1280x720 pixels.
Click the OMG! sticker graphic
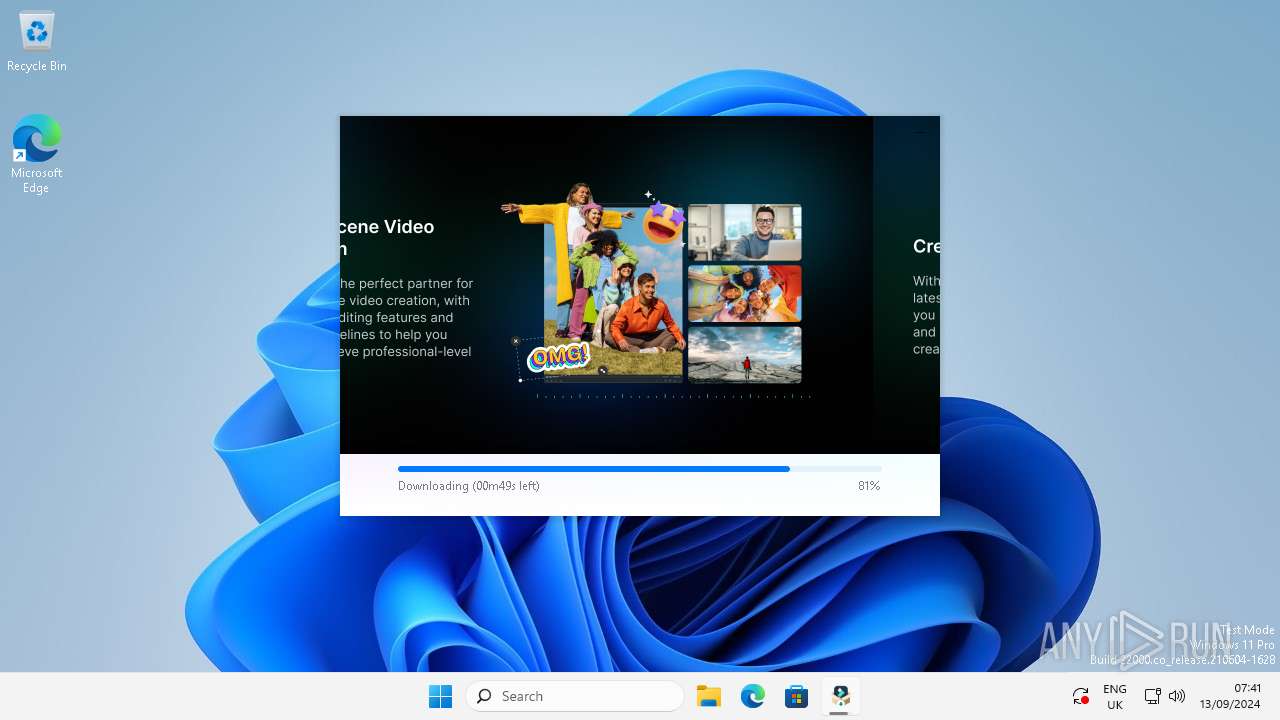558,357
